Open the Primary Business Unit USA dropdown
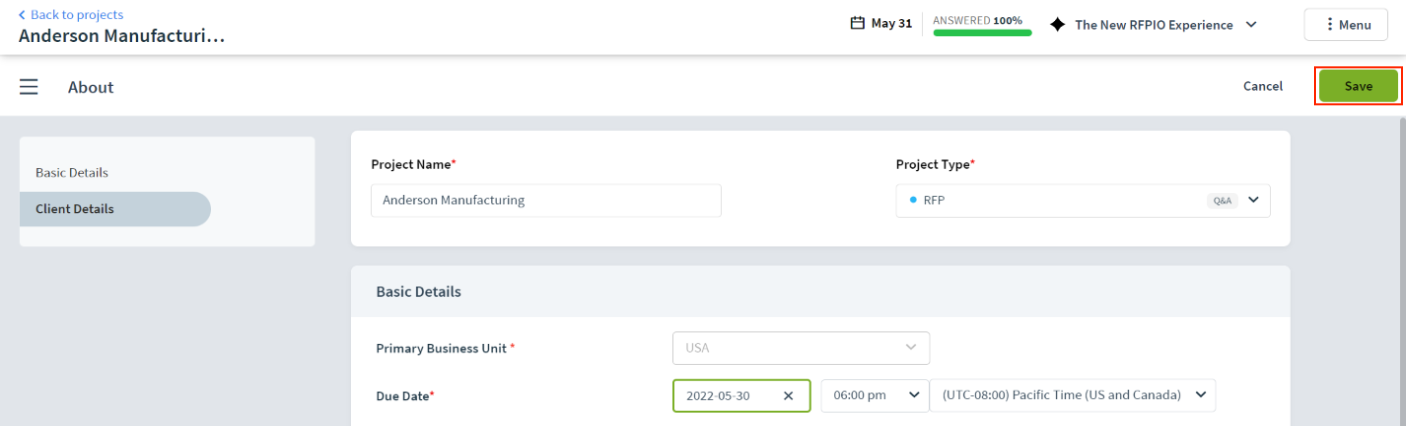Screen dimensions: 1406x426 [x=801, y=348]
